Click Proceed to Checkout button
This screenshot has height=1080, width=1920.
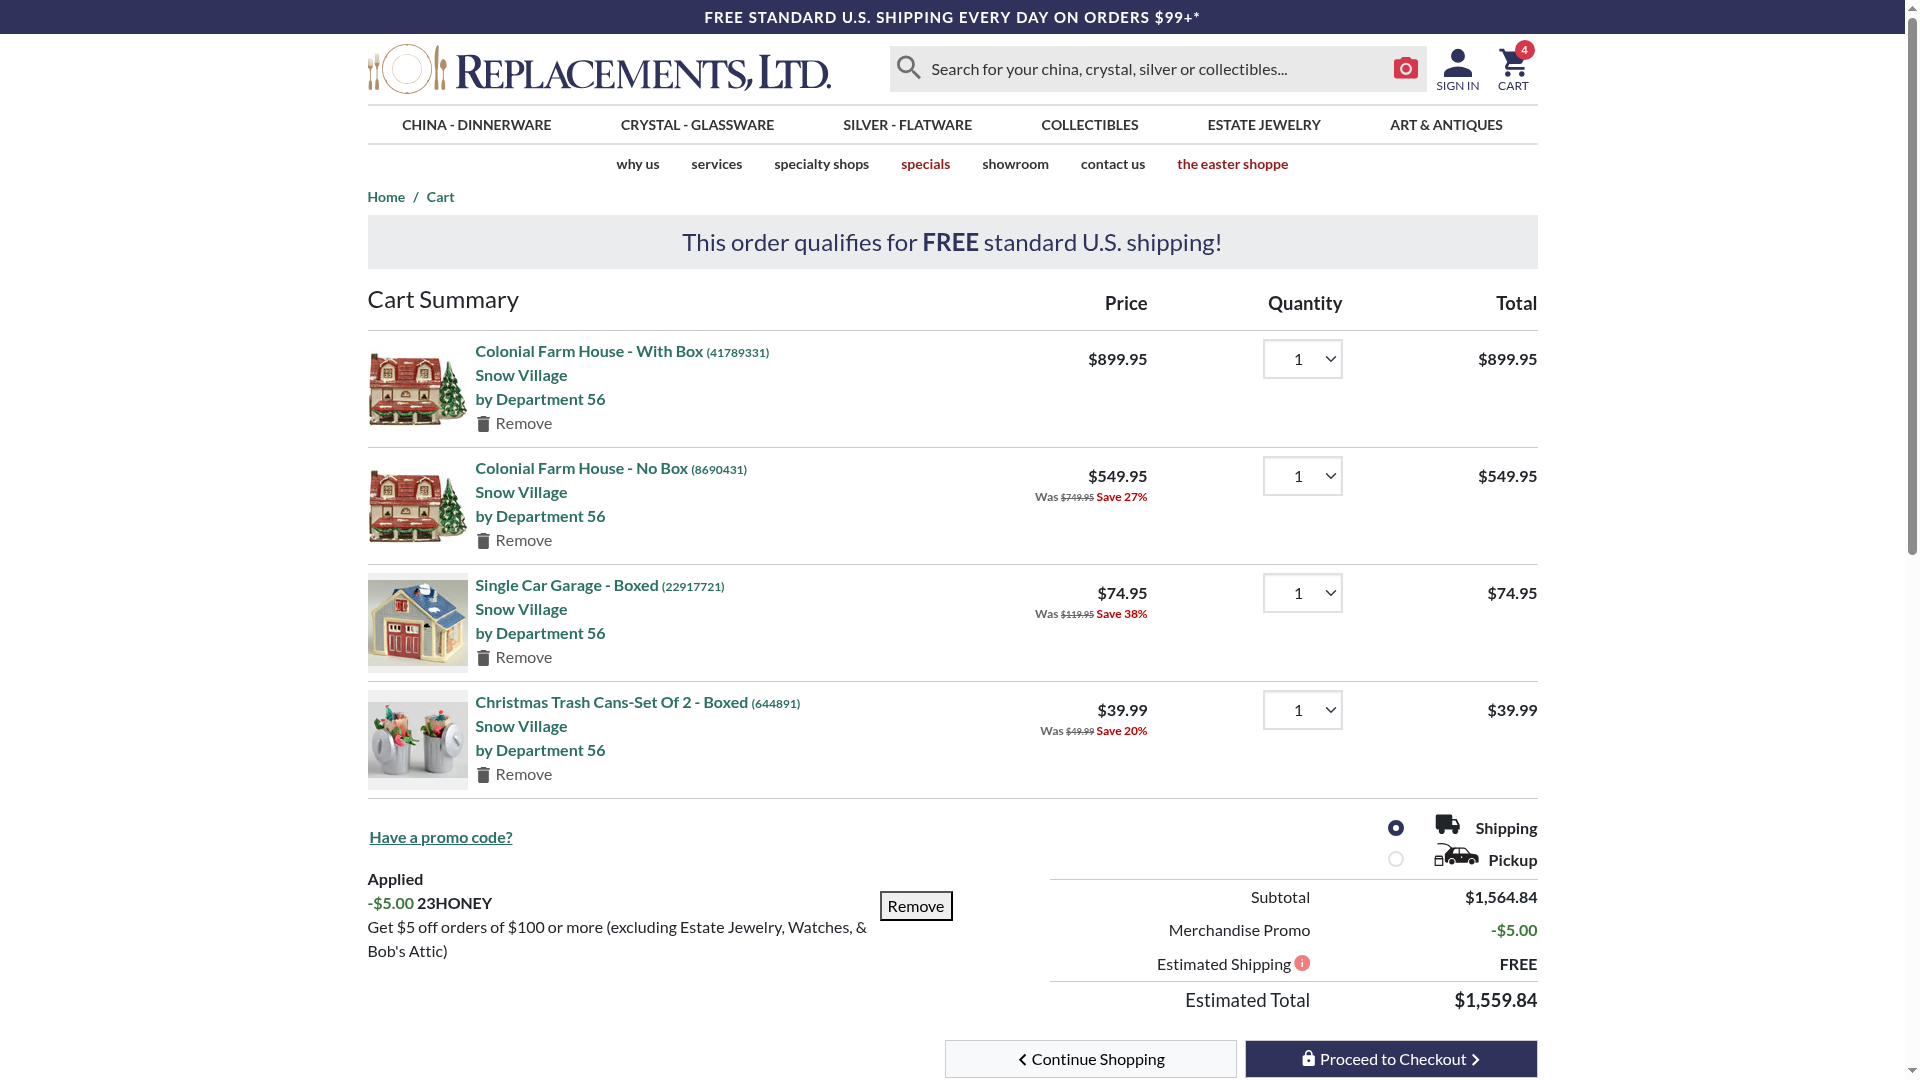(x=1390, y=1059)
